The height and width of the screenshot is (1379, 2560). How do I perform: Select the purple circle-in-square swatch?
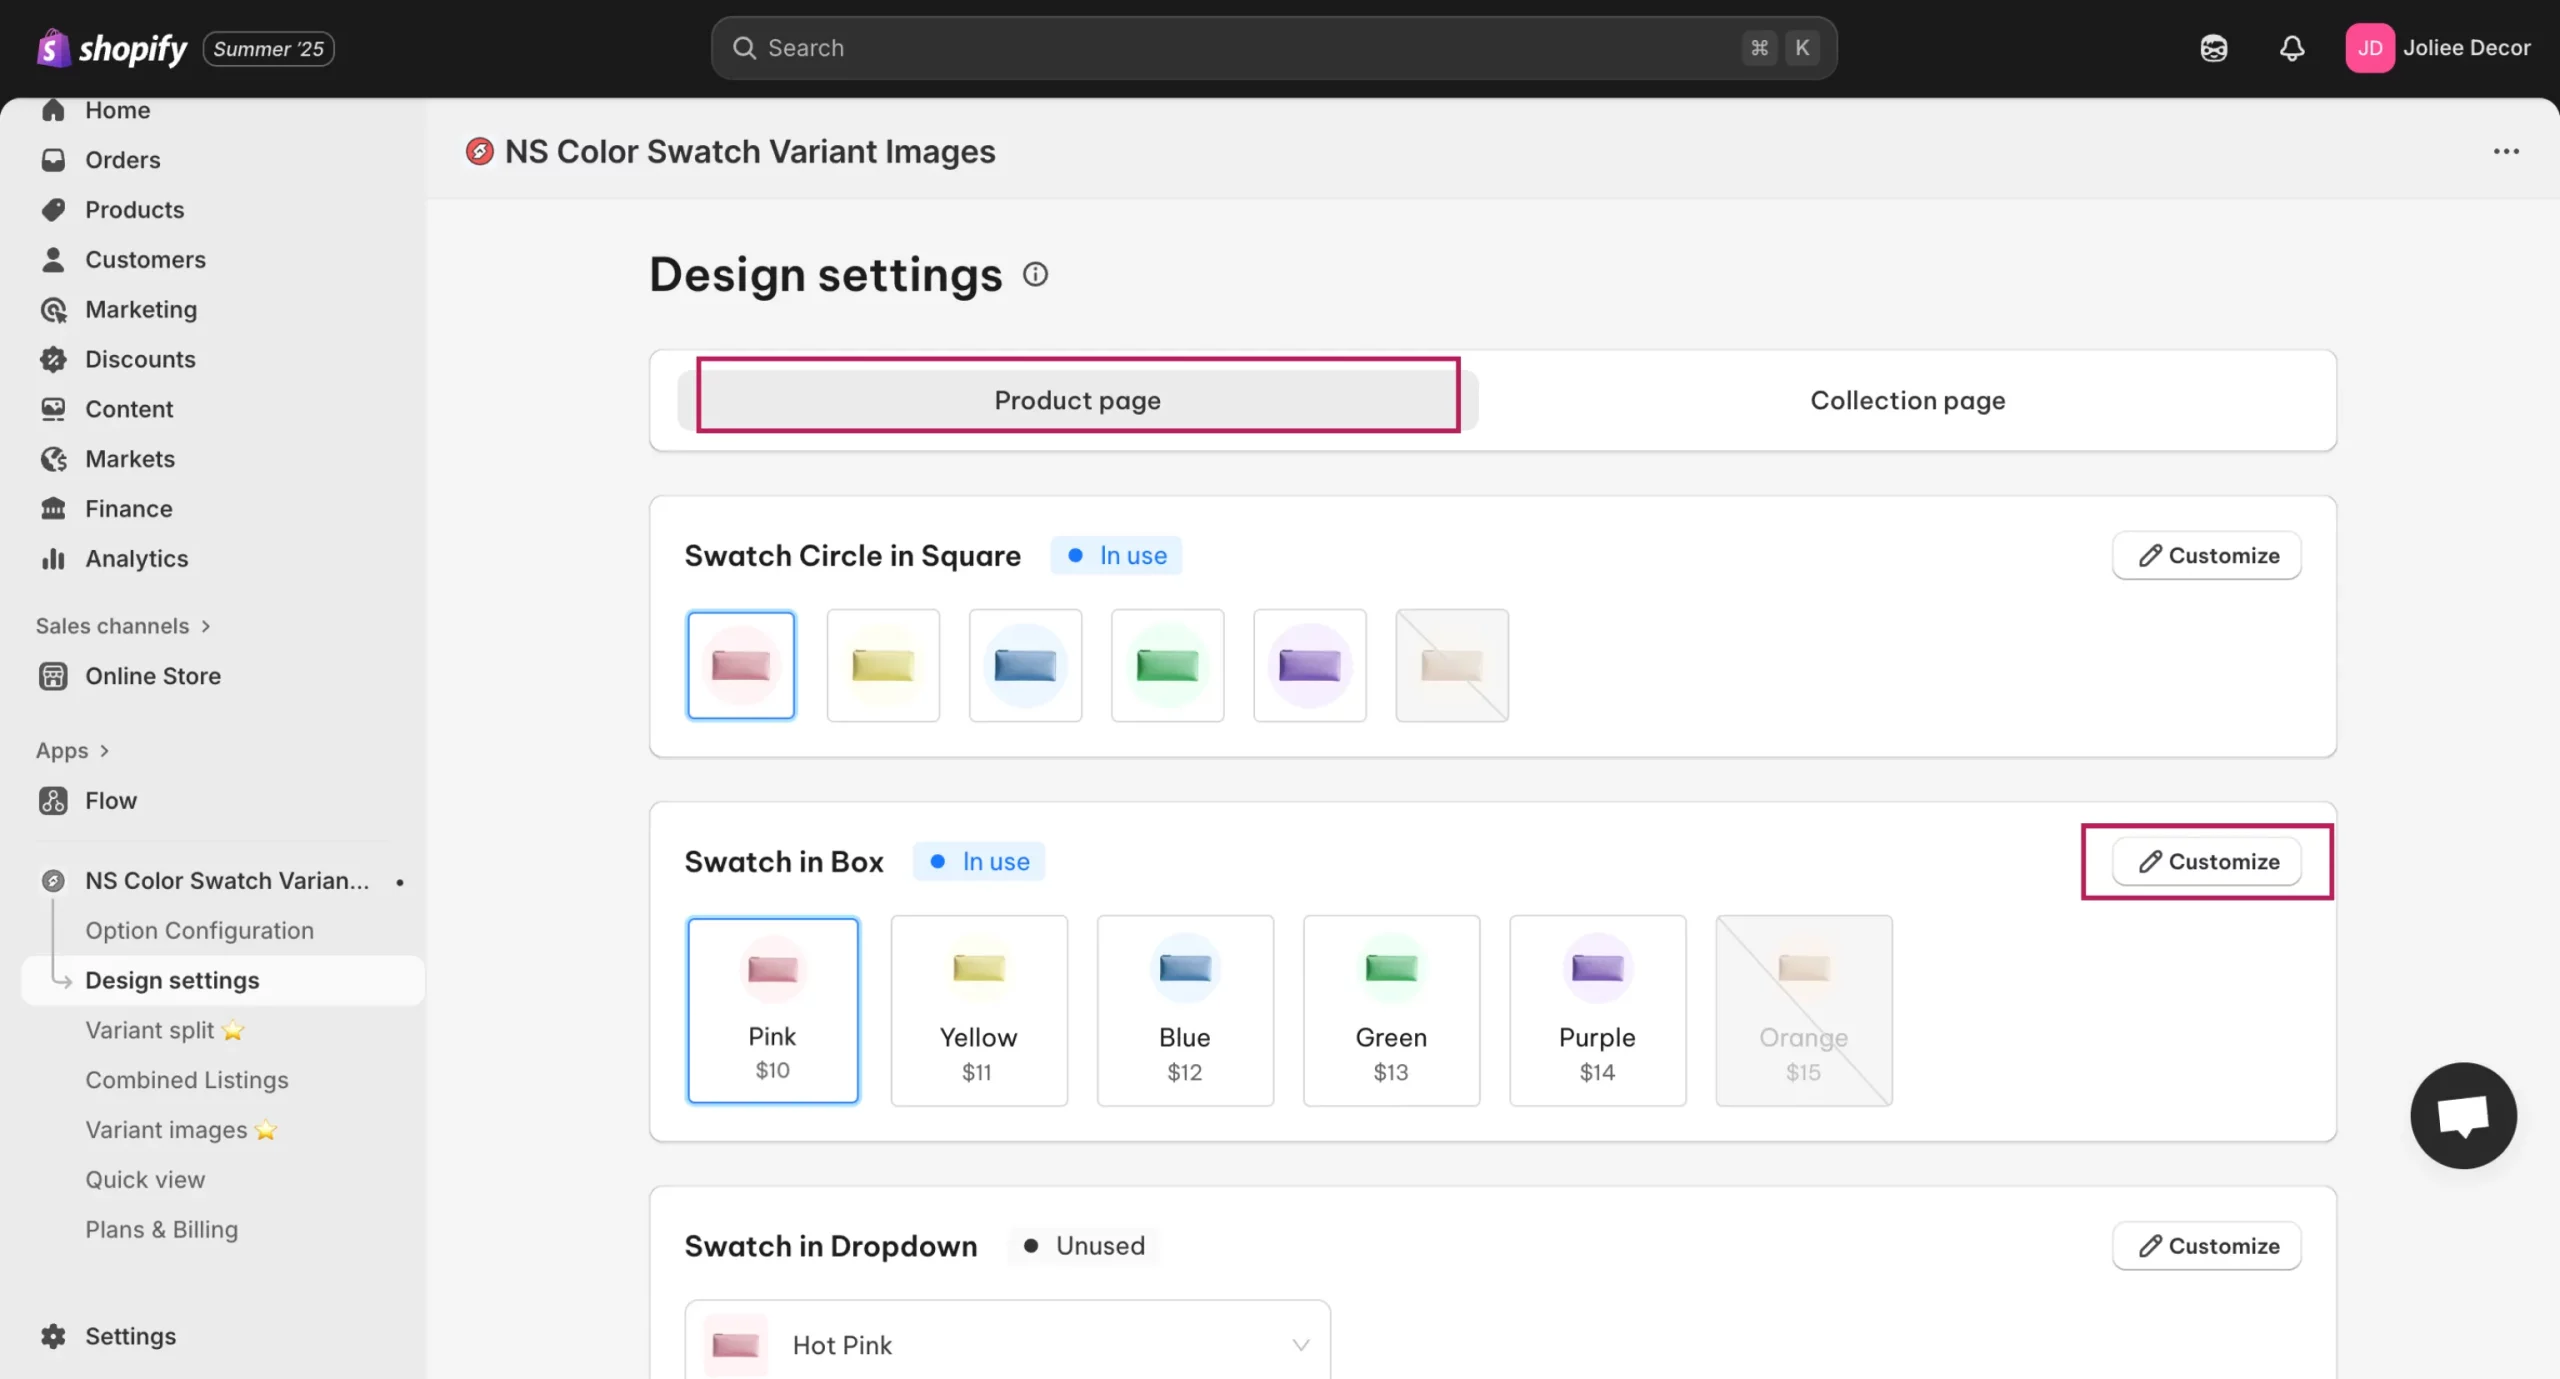pyautogui.click(x=1310, y=665)
